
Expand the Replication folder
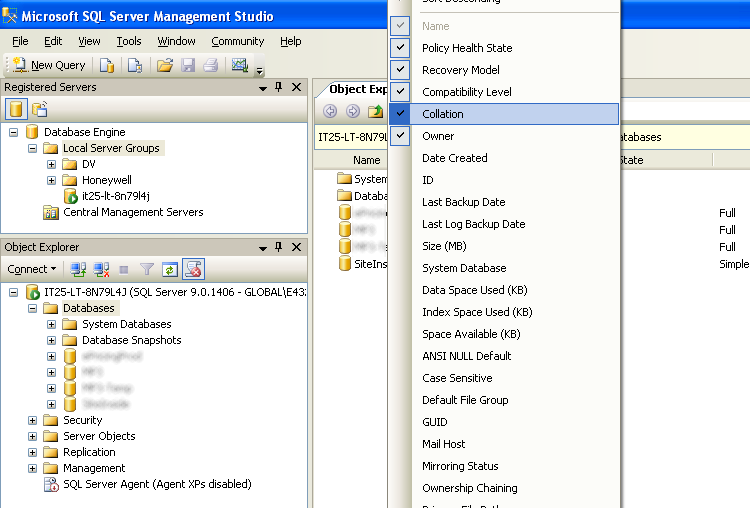coord(33,453)
